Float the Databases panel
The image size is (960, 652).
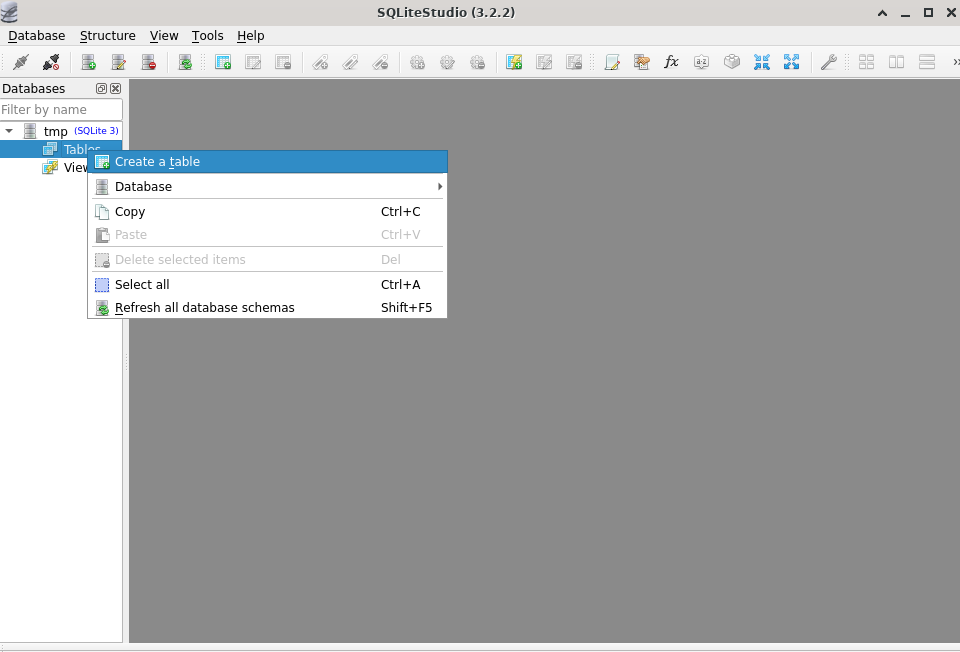[x=102, y=89]
